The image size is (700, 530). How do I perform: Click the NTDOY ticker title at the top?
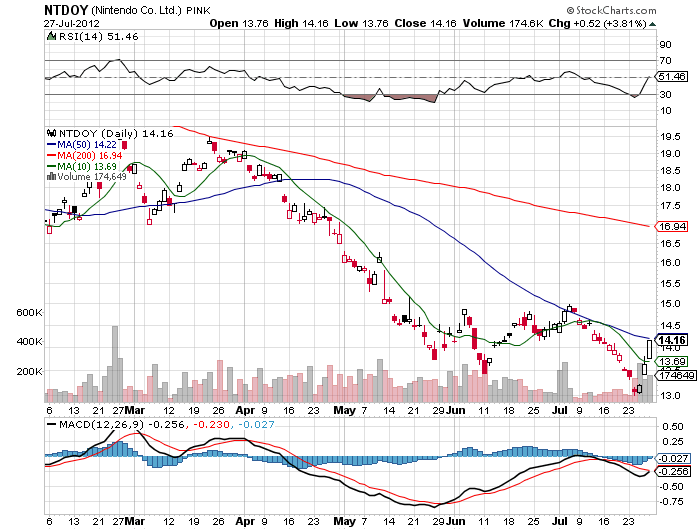66,10
